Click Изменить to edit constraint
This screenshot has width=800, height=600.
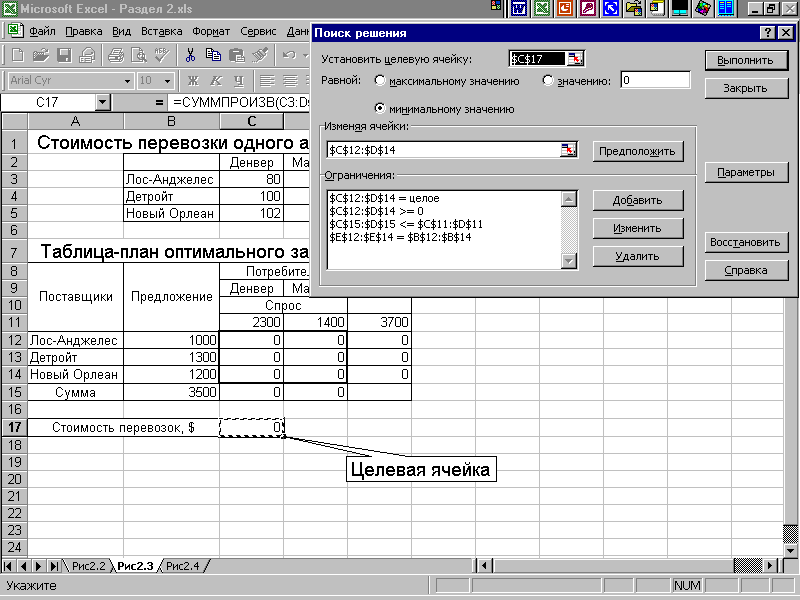(x=637, y=229)
